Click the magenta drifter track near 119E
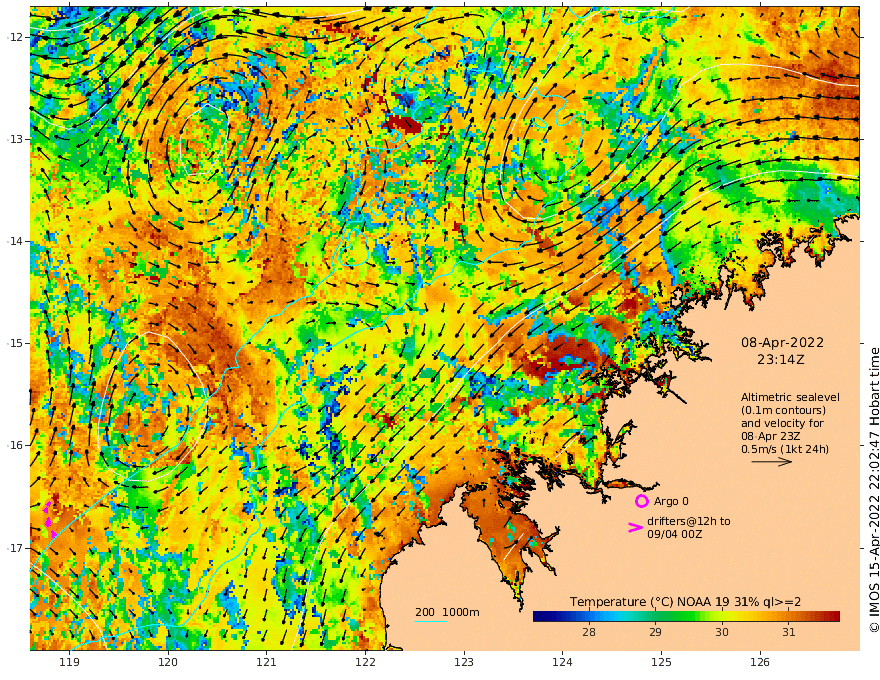880x680 pixels. point(49,519)
